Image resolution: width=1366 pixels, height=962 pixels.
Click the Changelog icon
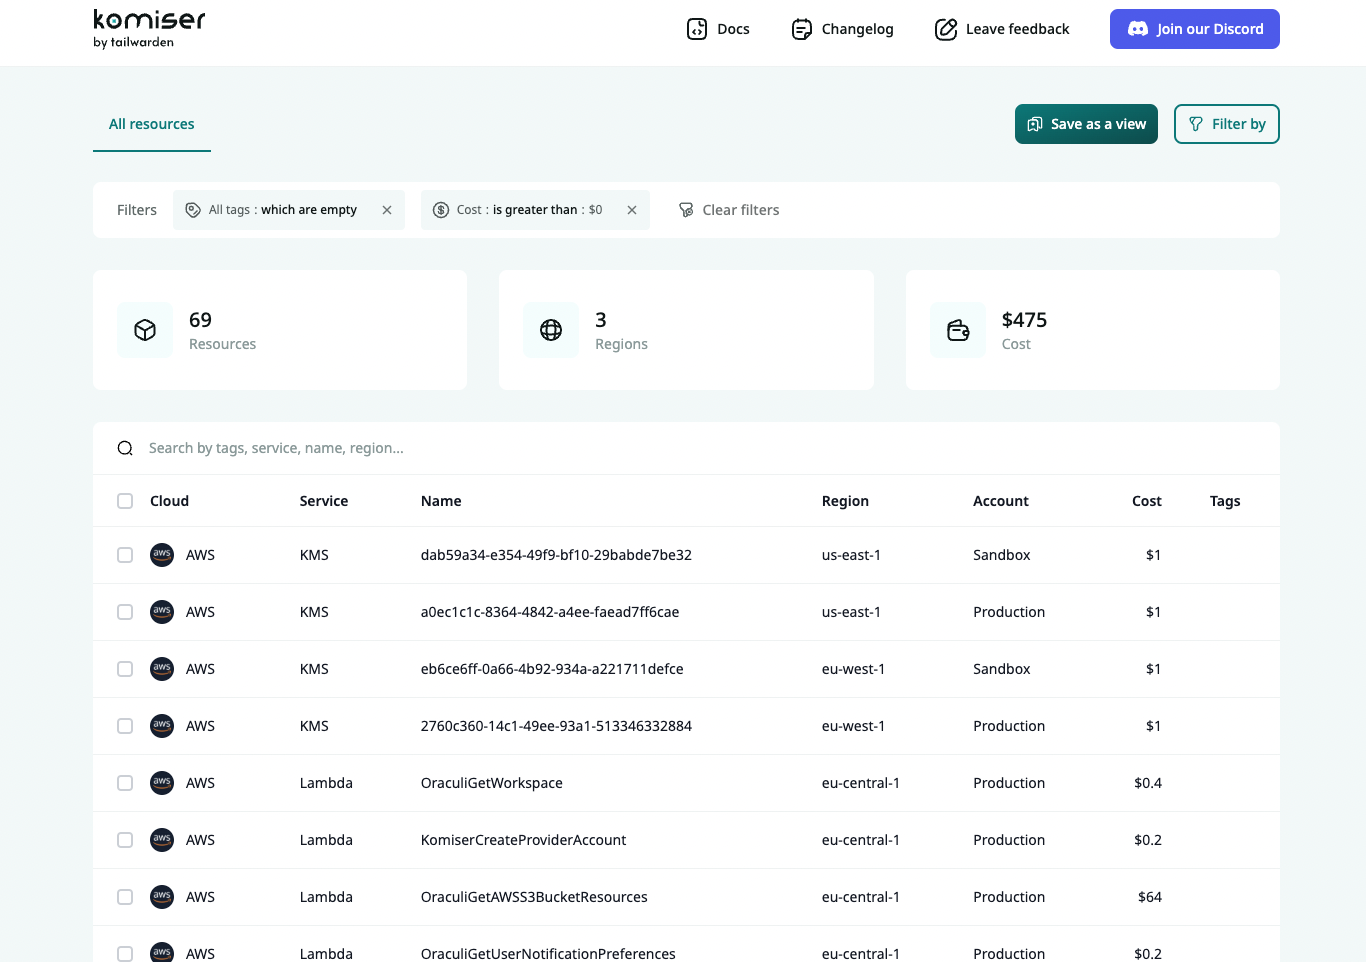(801, 29)
